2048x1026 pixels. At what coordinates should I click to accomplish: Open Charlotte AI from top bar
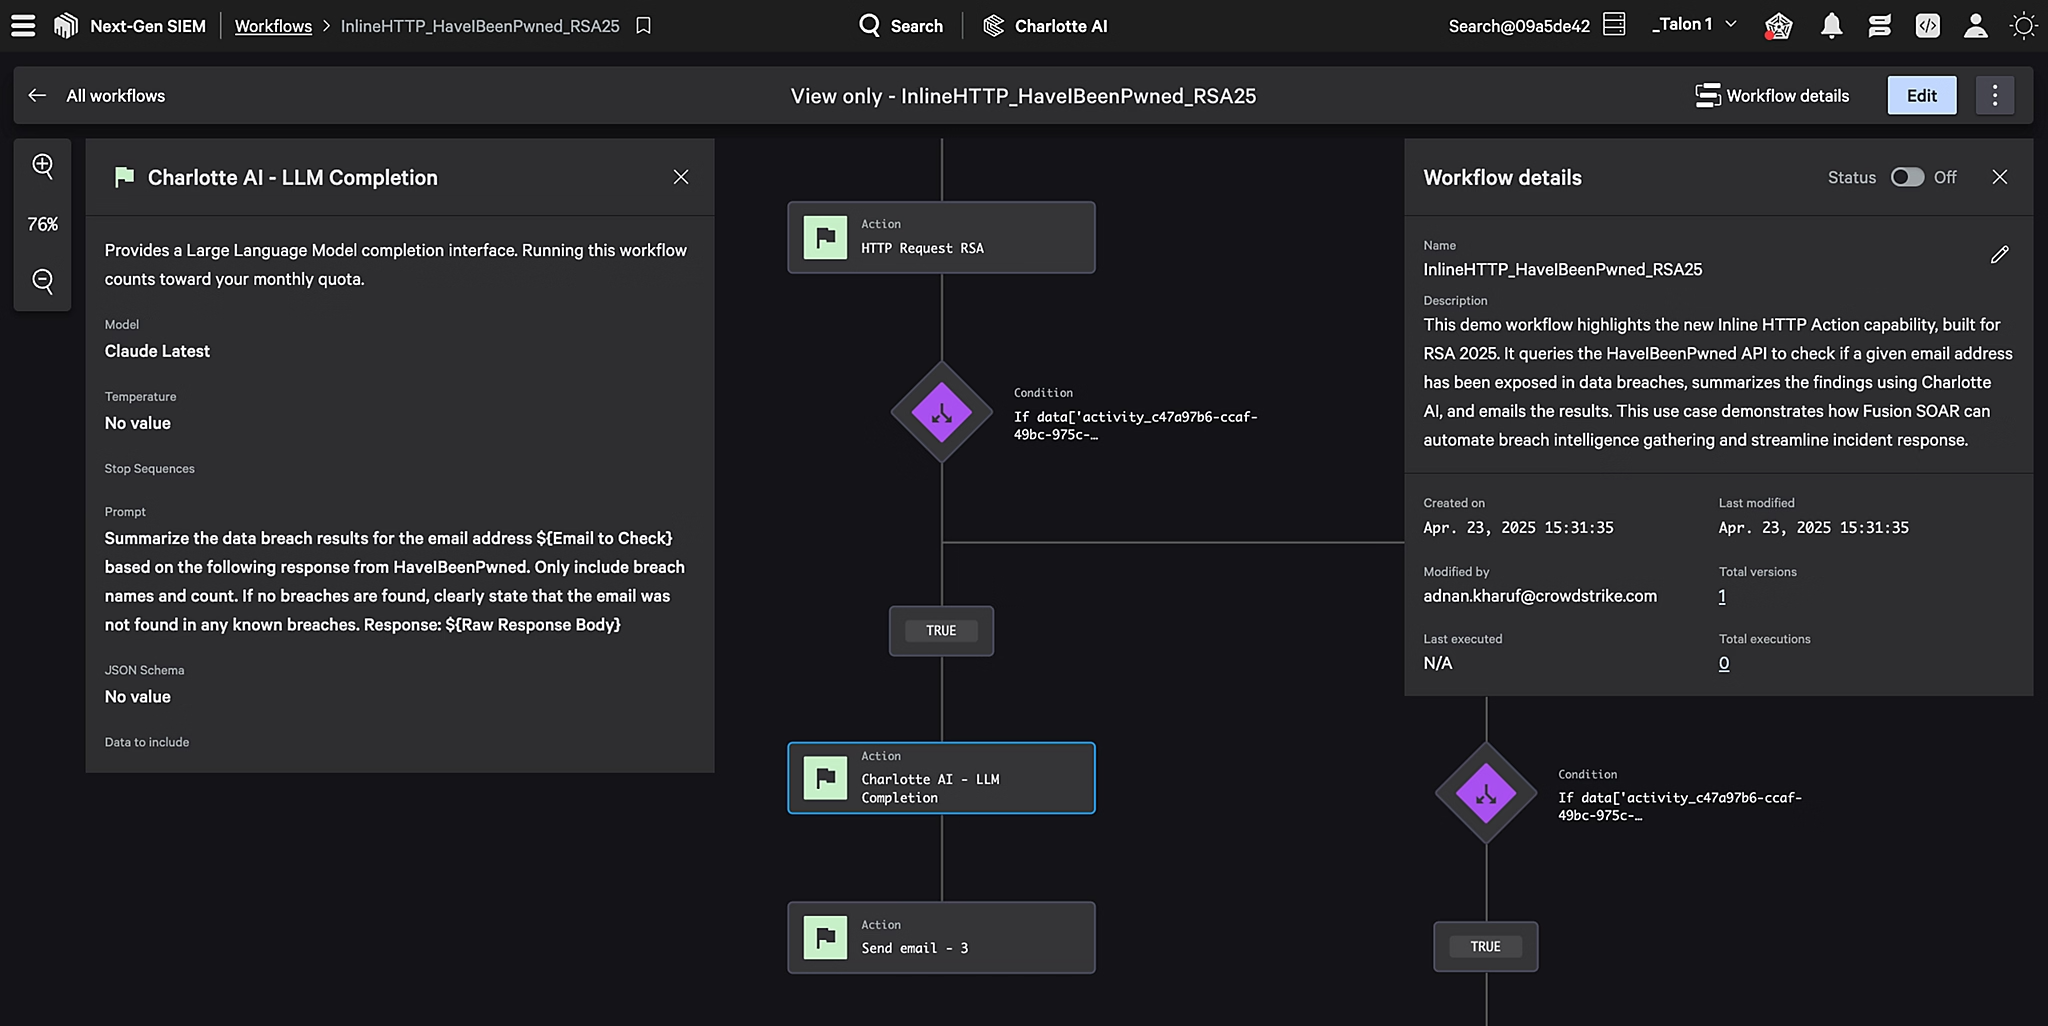pos(1046,26)
